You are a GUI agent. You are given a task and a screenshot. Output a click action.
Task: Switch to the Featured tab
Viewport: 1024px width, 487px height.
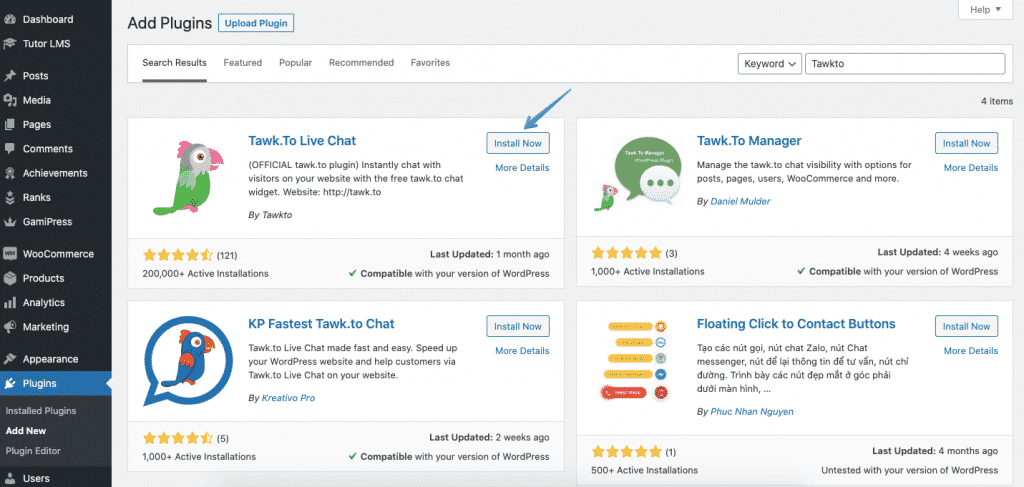pyautogui.click(x=243, y=63)
